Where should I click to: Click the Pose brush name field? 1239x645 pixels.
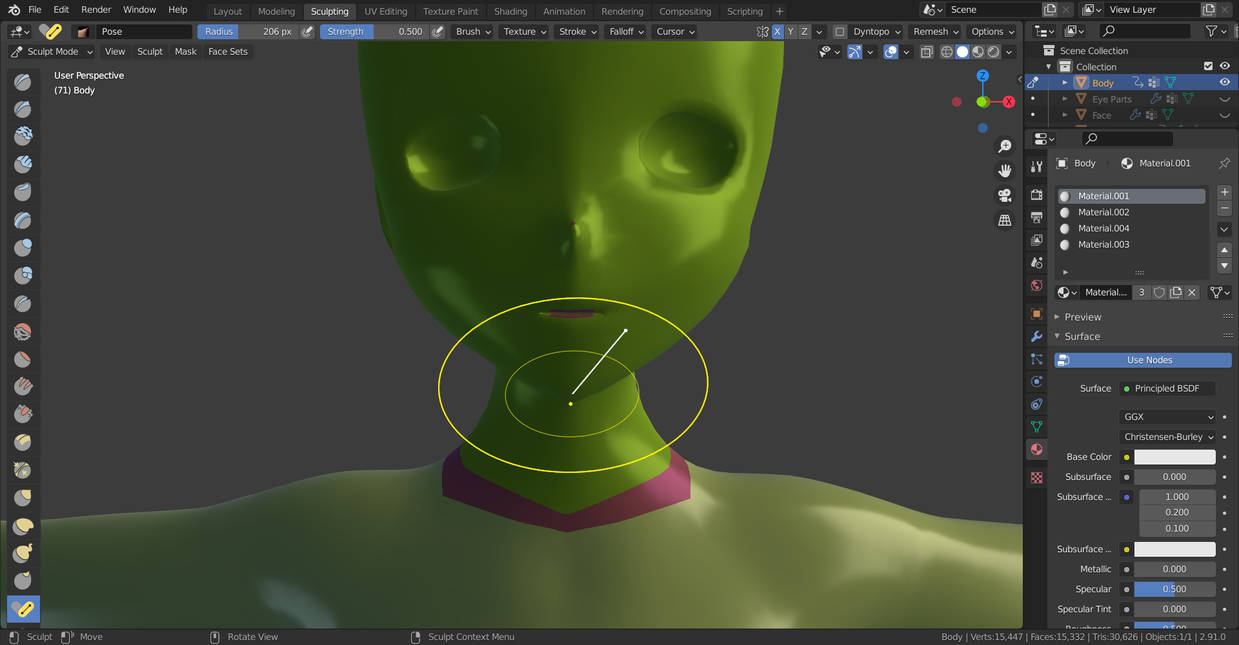pyautogui.click(x=144, y=31)
